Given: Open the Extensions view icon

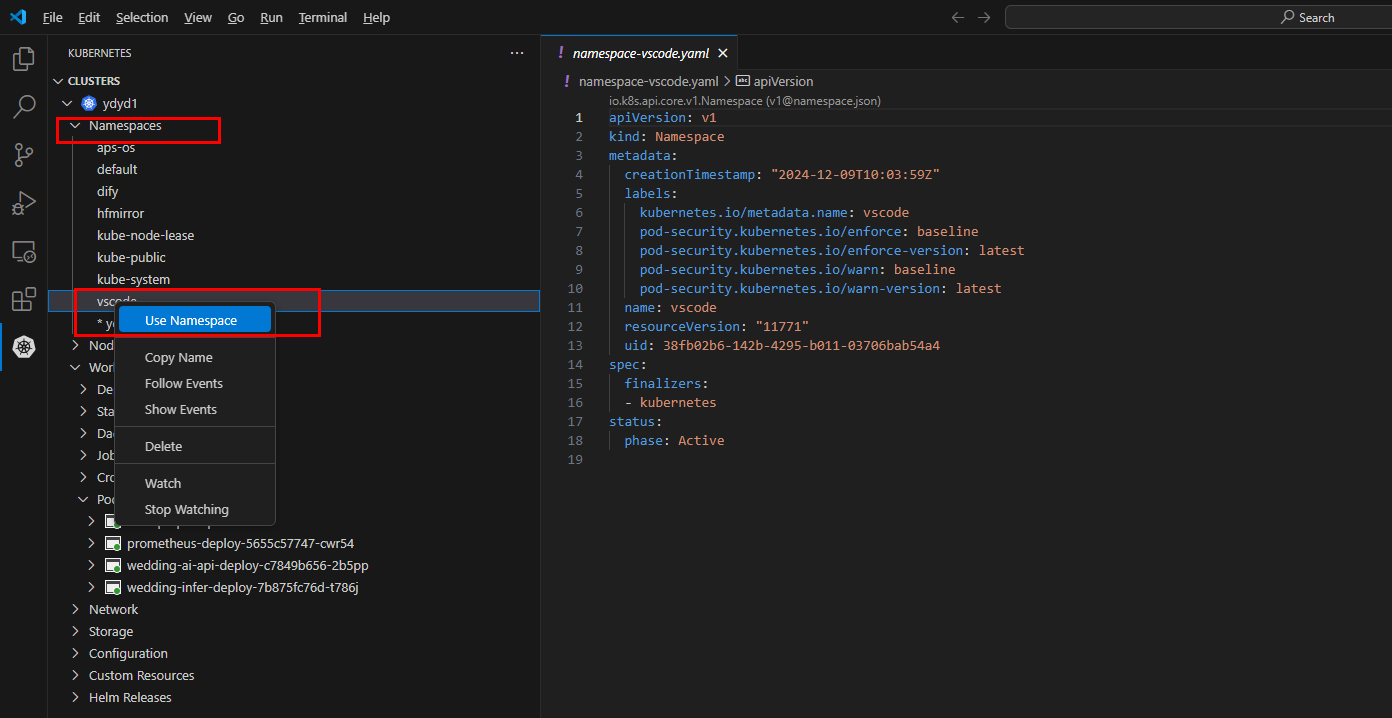Looking at the screenshot, I should [23, 299].
